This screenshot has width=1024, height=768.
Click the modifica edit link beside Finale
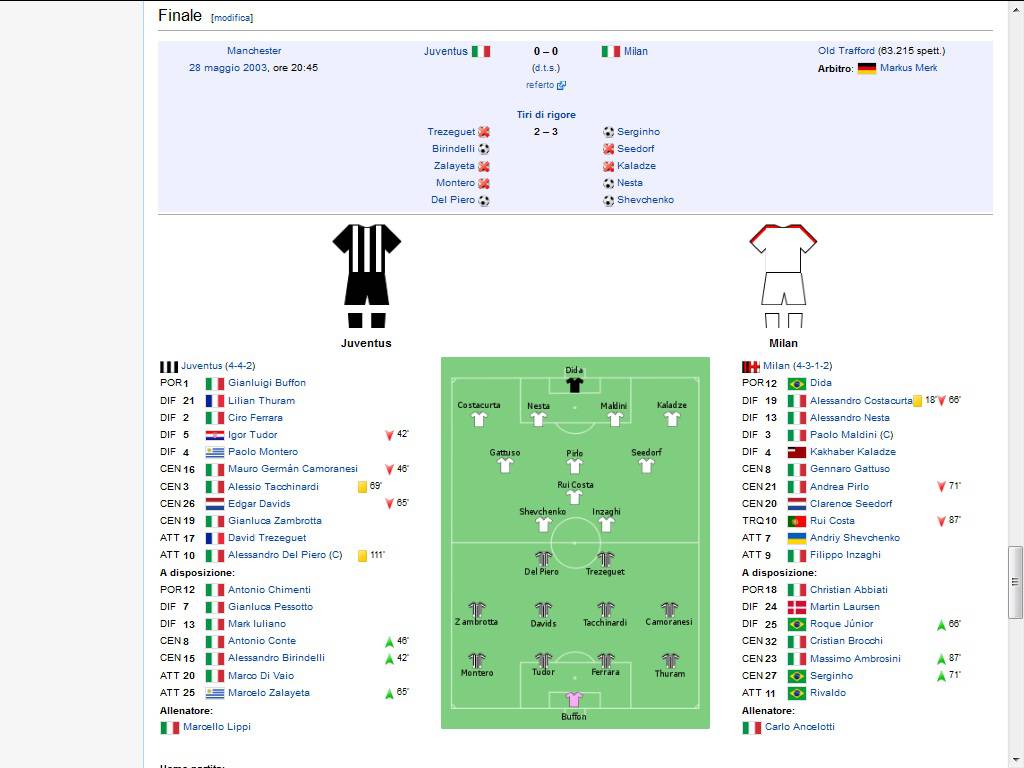pyautogui.click(x=232, y=18)
